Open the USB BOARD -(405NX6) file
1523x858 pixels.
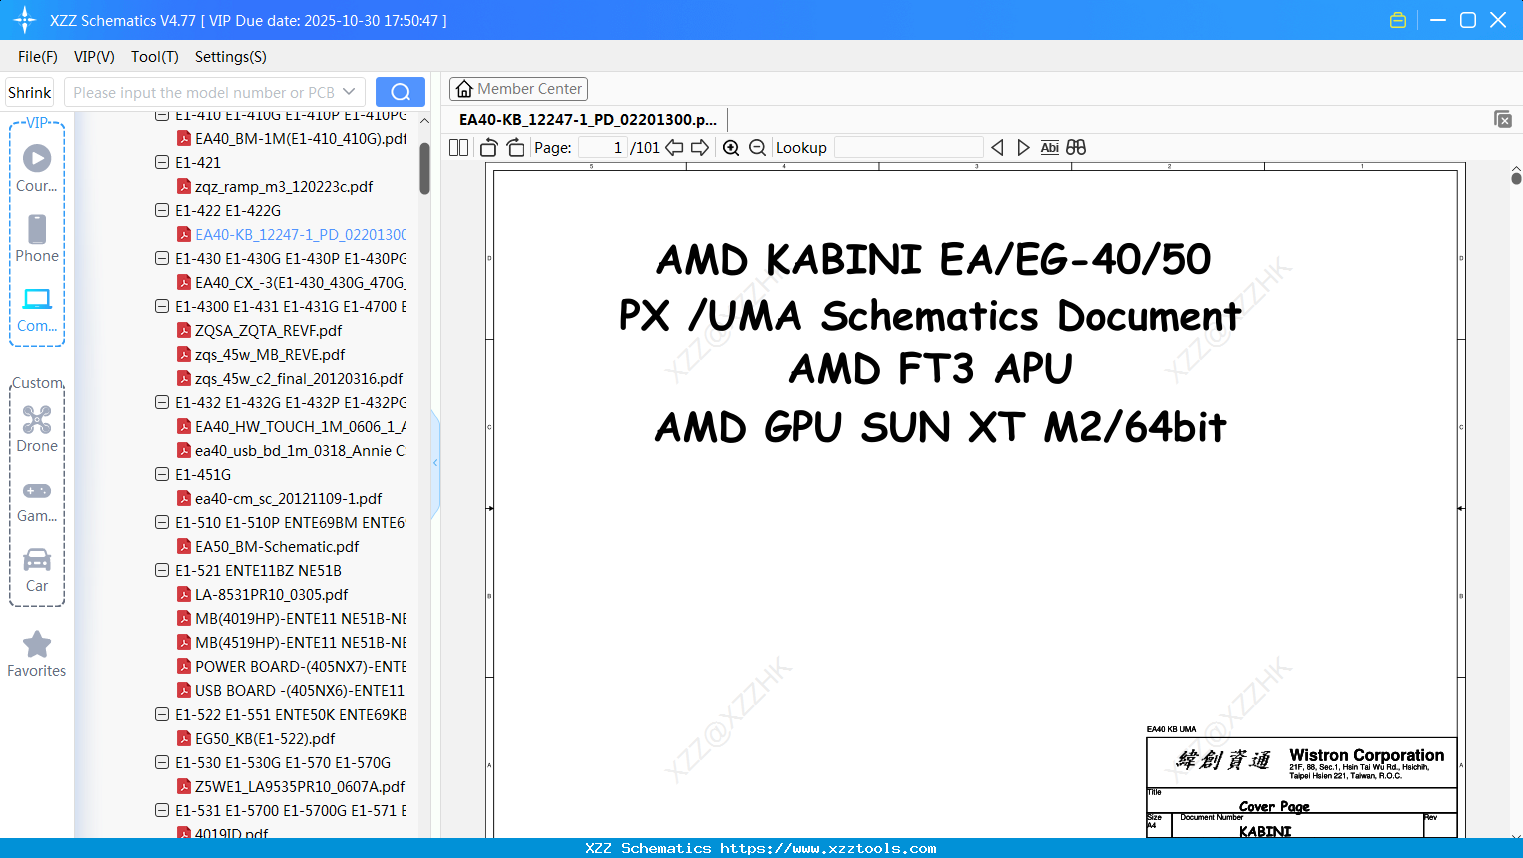[x=300, y=690]
